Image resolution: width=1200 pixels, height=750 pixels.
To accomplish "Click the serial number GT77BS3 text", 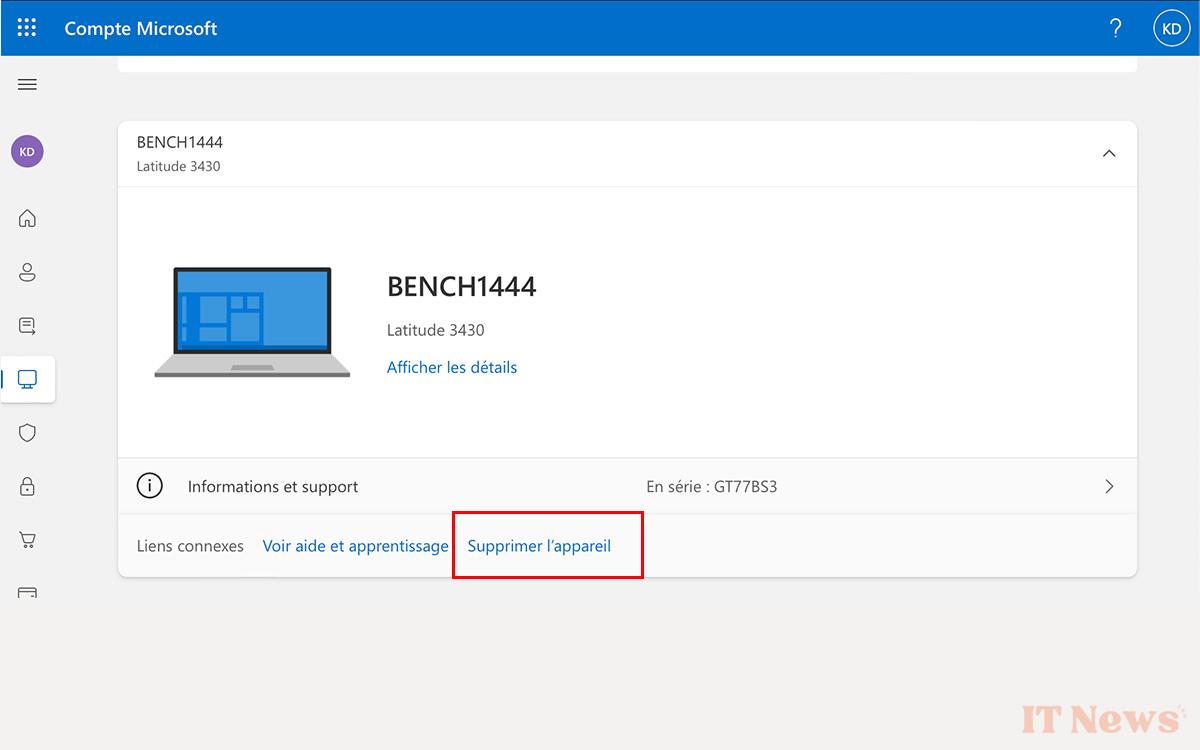I will point(746,487).
